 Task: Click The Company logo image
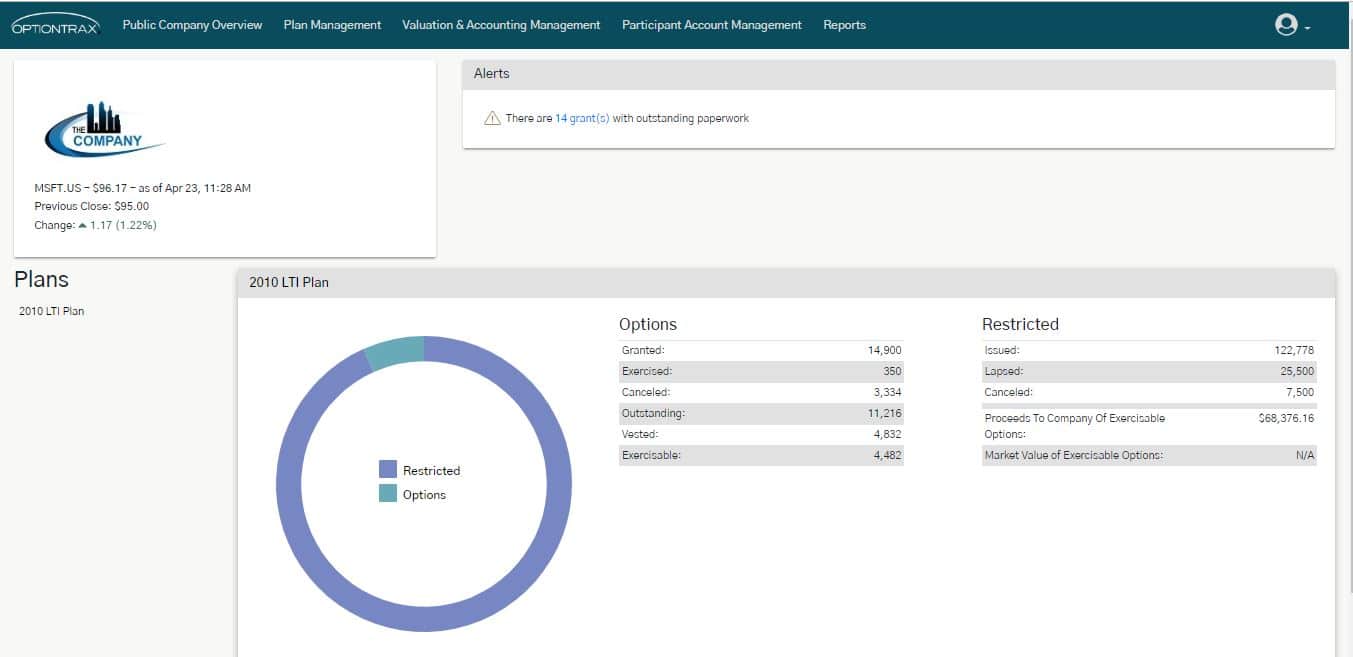point(105,130)
